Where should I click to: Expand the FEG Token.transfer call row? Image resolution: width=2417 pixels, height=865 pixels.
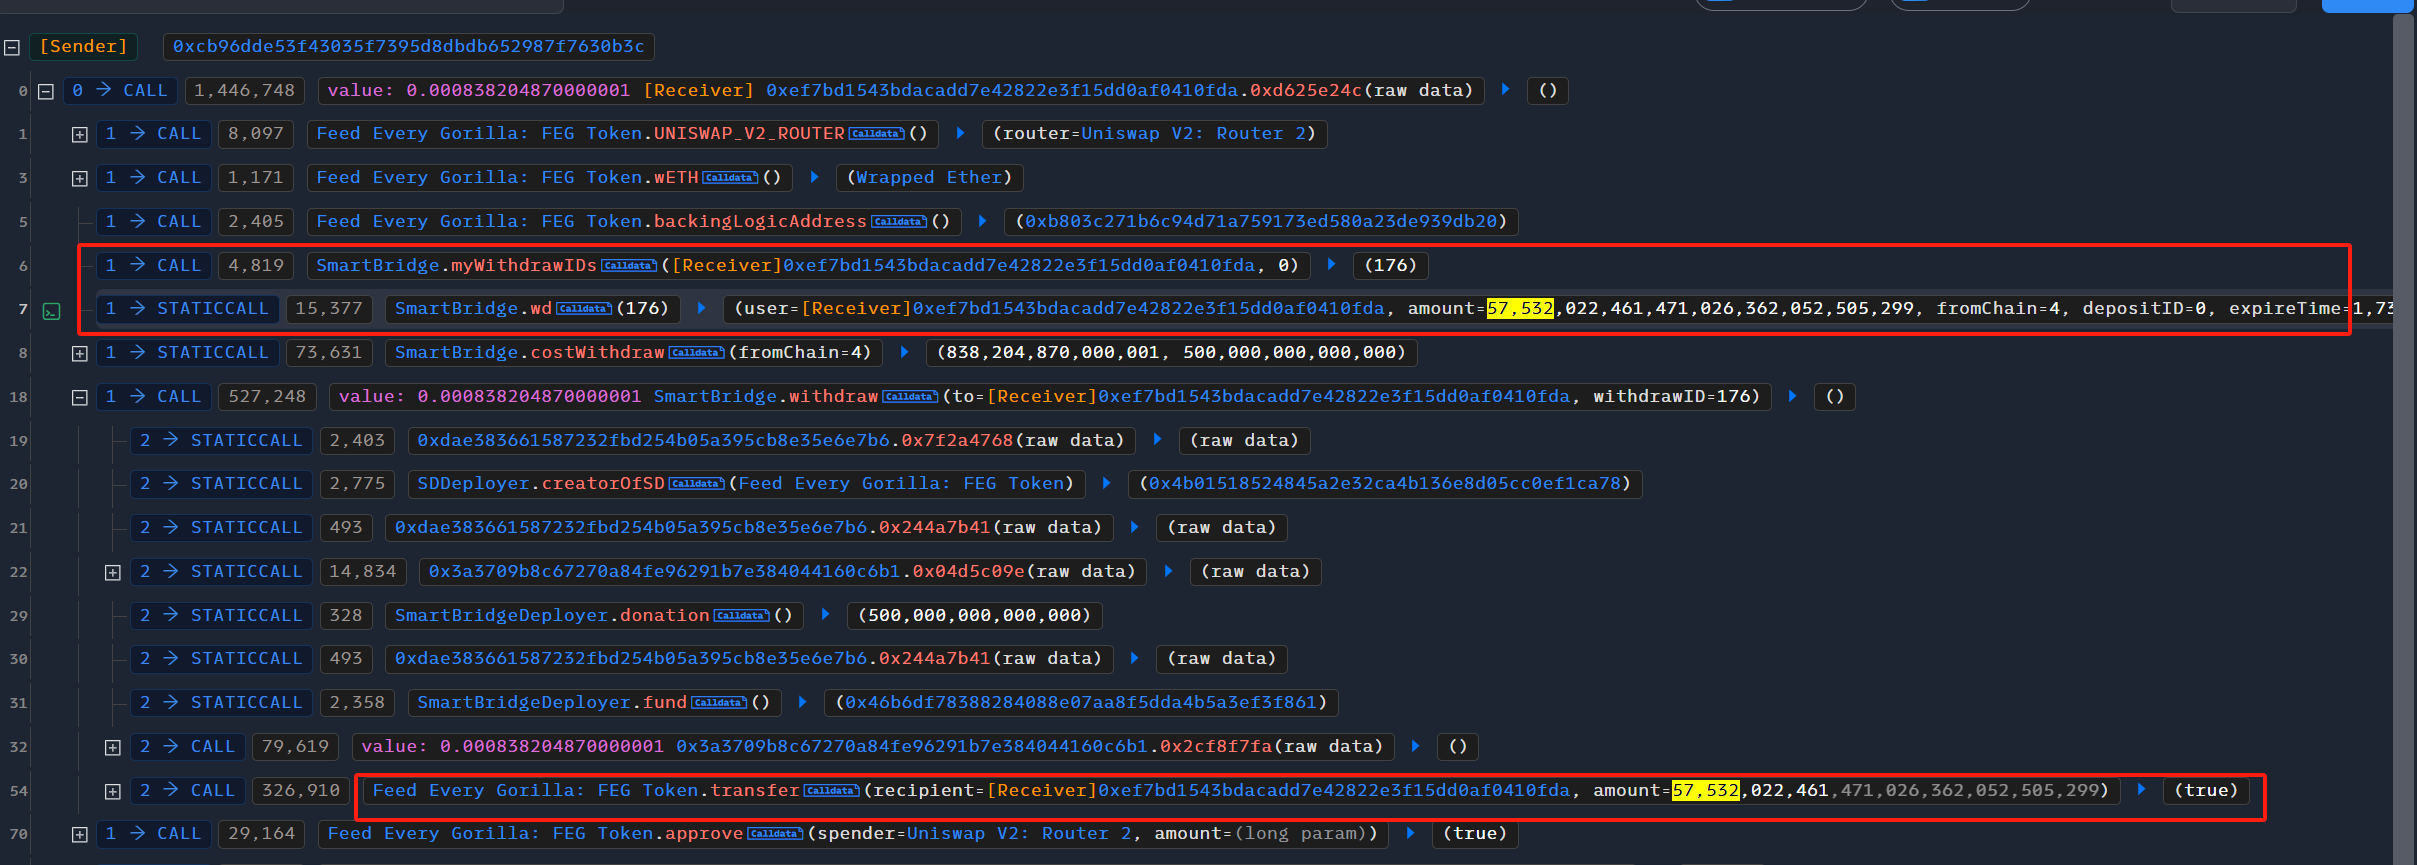113,791
